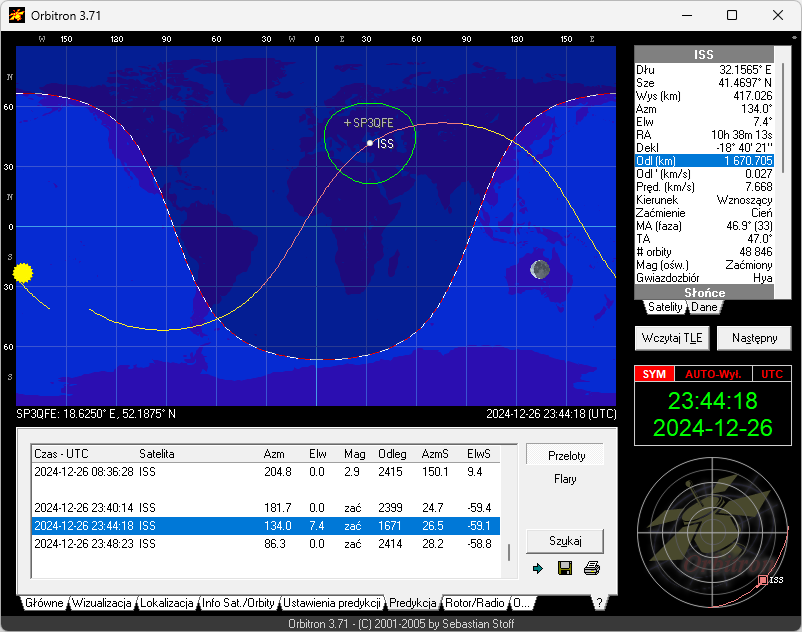Expand the Słońce data section header
The image size is (802, 632).
tap(704, 292)
